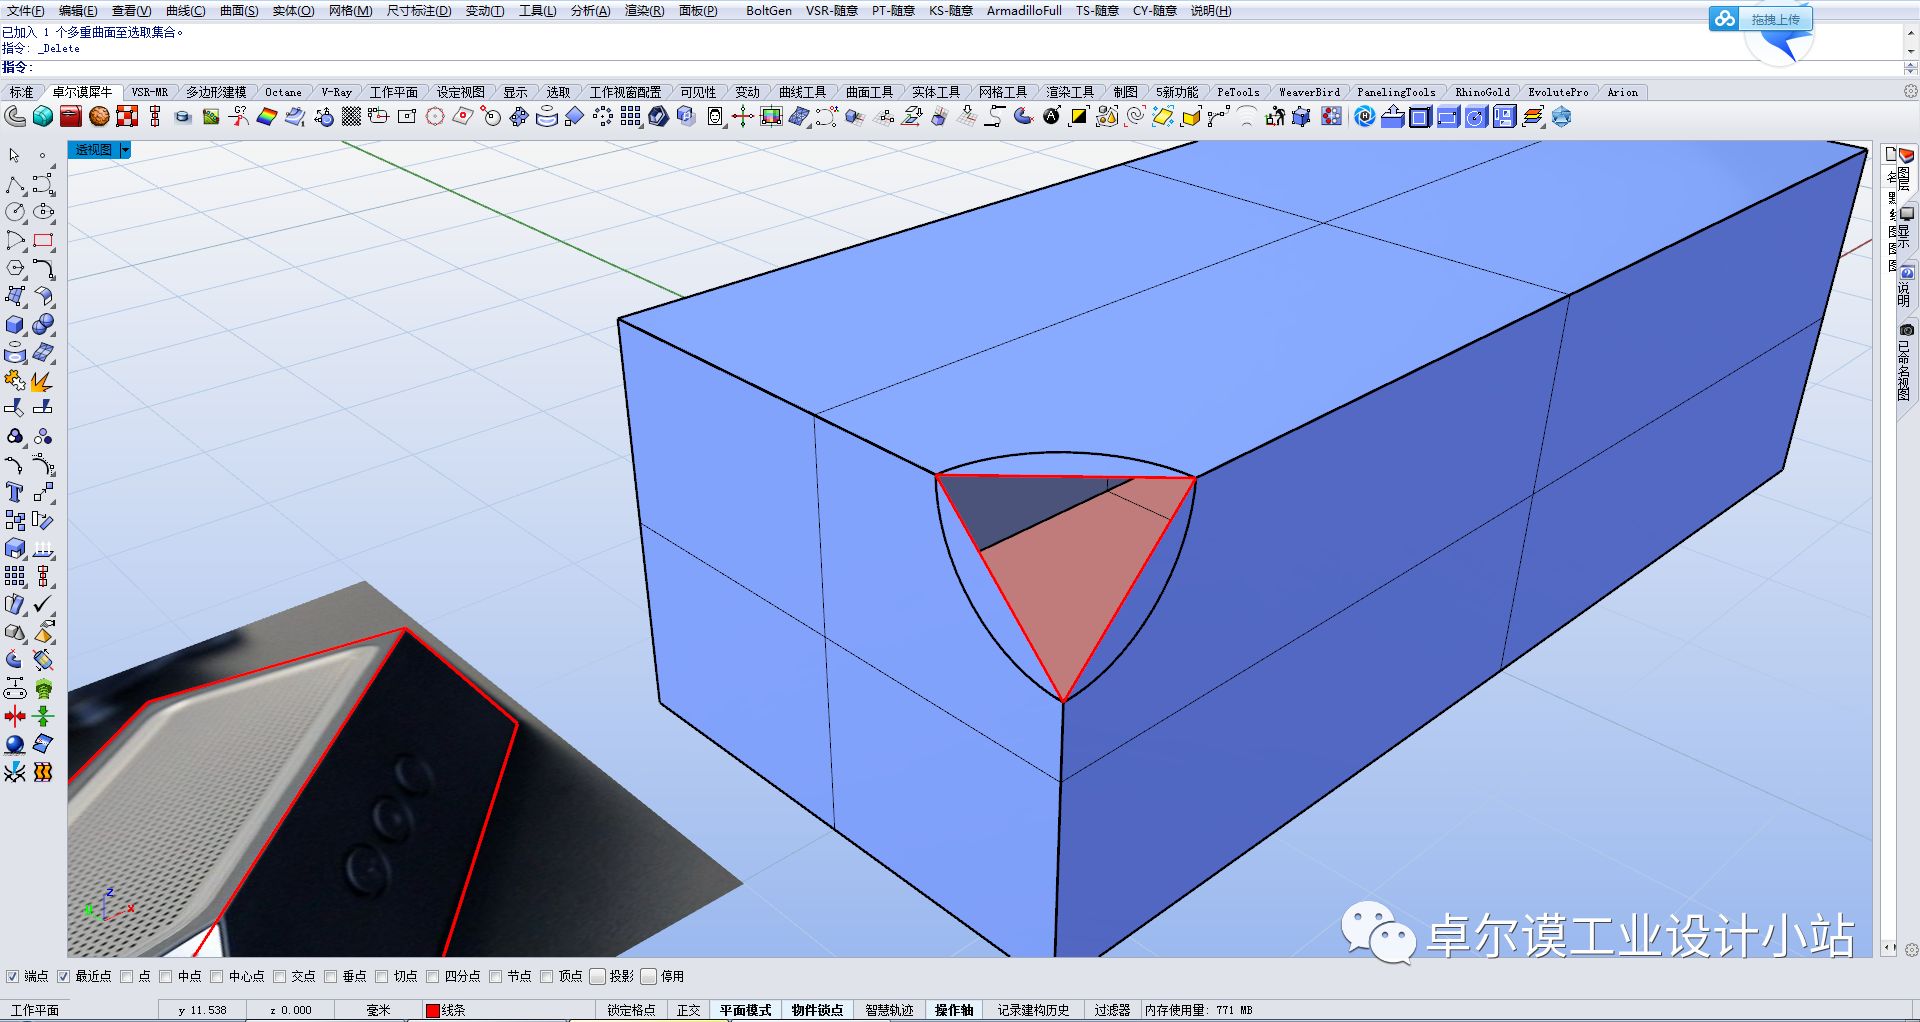
Task: Click the red-green gumball axis icon
Action: (742, 117)
